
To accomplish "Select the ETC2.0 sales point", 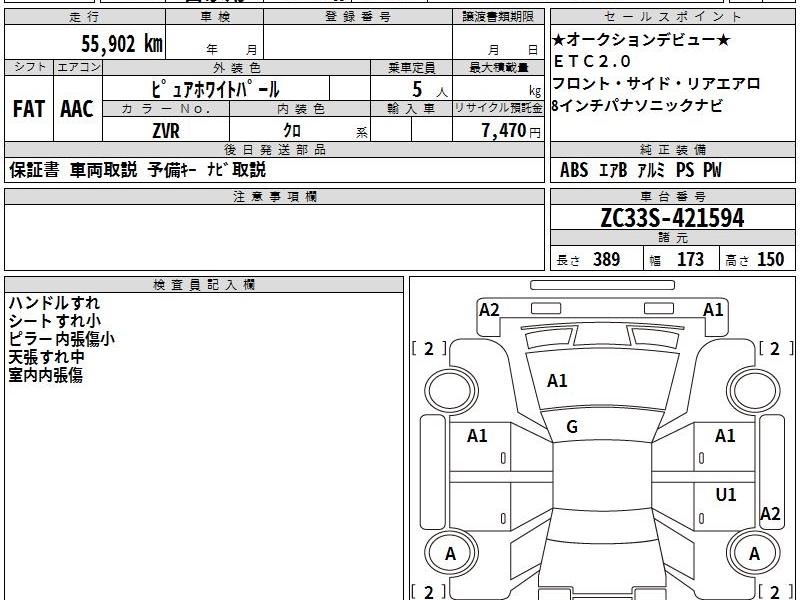I will coord(592,62).
